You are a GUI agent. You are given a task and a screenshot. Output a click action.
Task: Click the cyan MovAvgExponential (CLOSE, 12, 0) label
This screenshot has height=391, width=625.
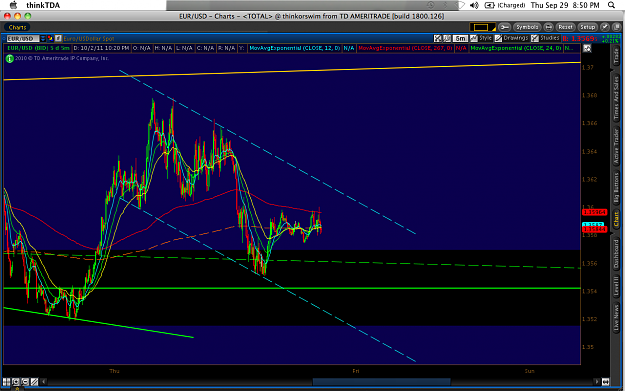[x=295, y=48]
